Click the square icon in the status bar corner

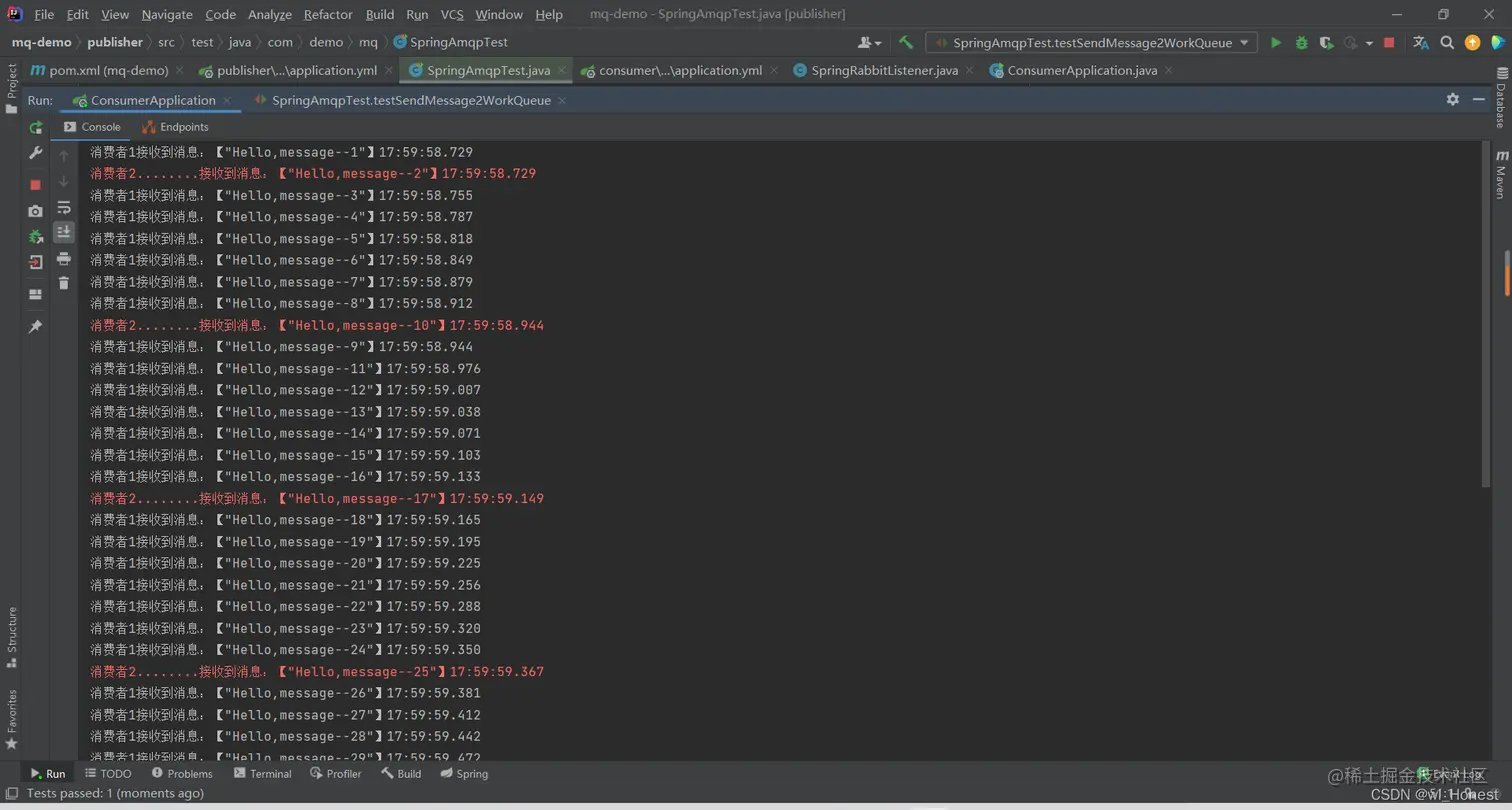point(11,793)
